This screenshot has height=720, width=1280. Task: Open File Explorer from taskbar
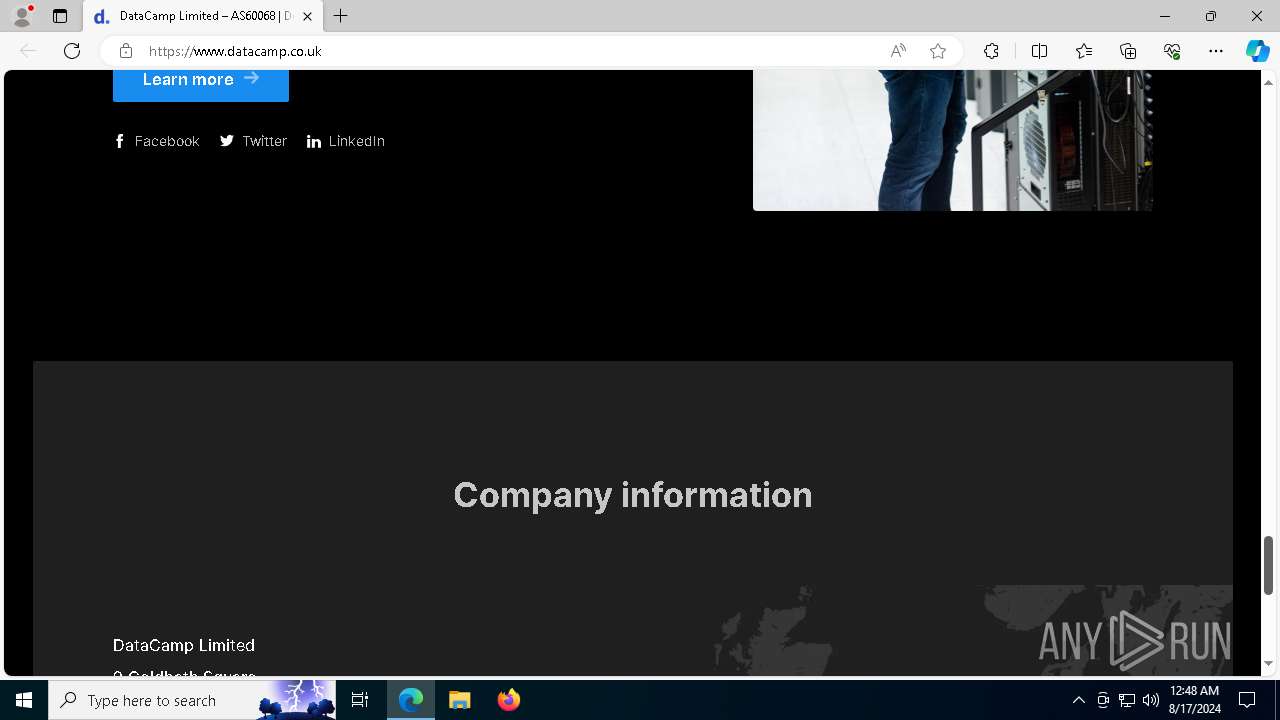point(460,700)
